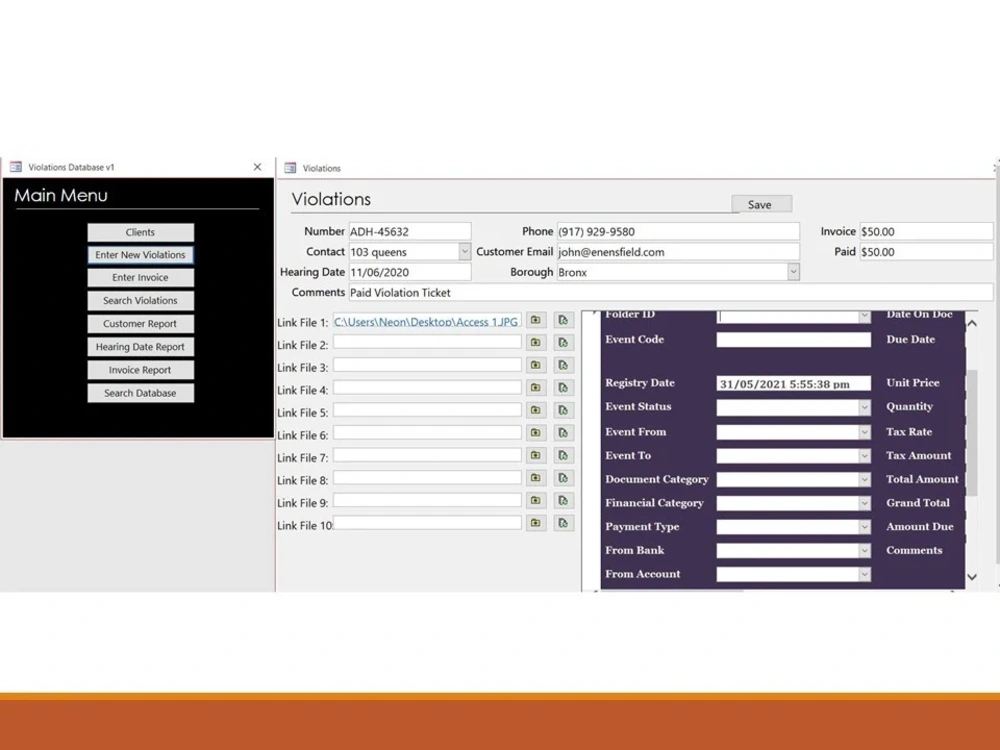Click the folder browse icon for Link File 4

click(536, 388)
